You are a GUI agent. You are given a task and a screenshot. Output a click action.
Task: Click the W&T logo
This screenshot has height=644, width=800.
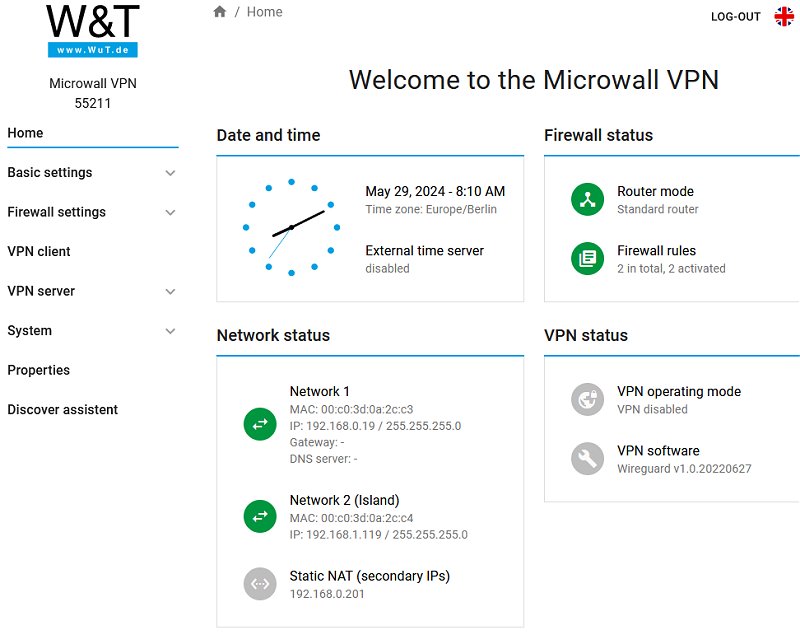[x=93, y=30]
